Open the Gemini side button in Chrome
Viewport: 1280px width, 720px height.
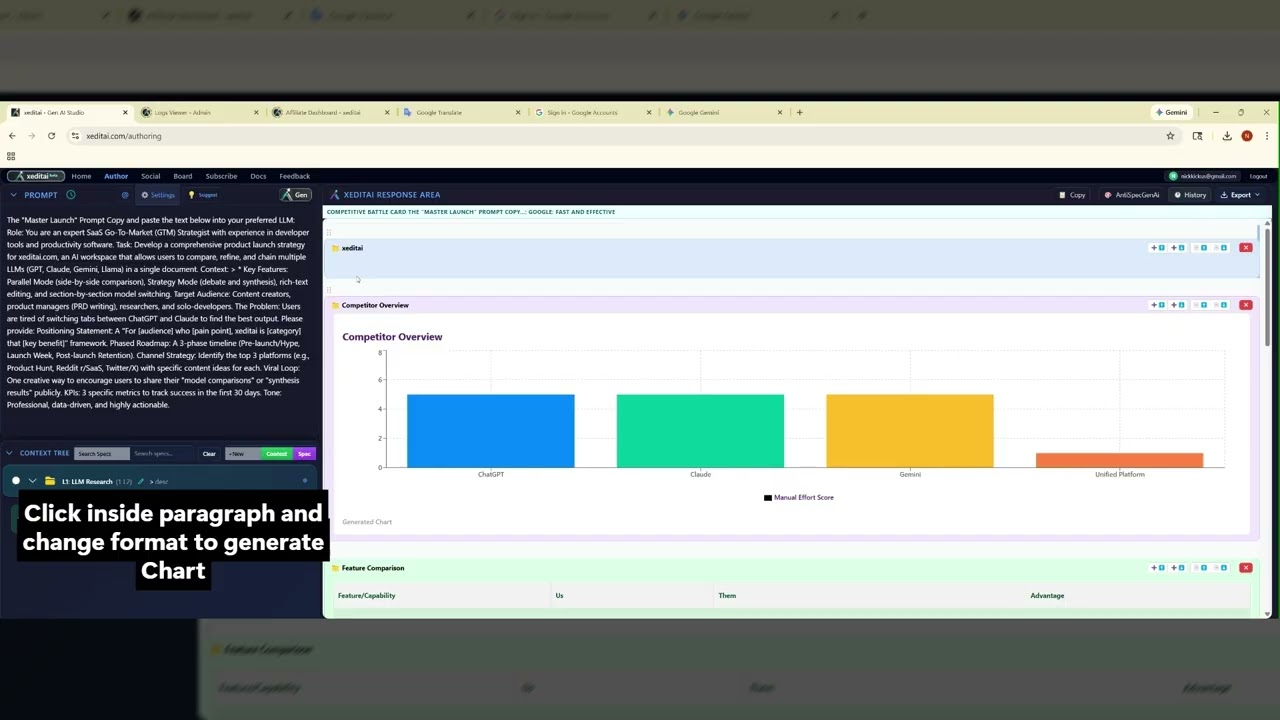(x=1170, y=112)
